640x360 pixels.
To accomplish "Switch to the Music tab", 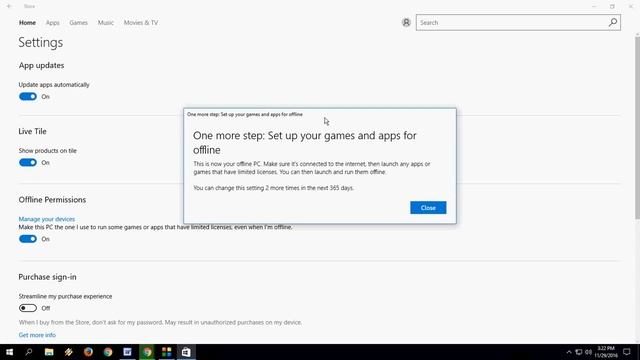I will pyautogui.click(x=106, y=23).
